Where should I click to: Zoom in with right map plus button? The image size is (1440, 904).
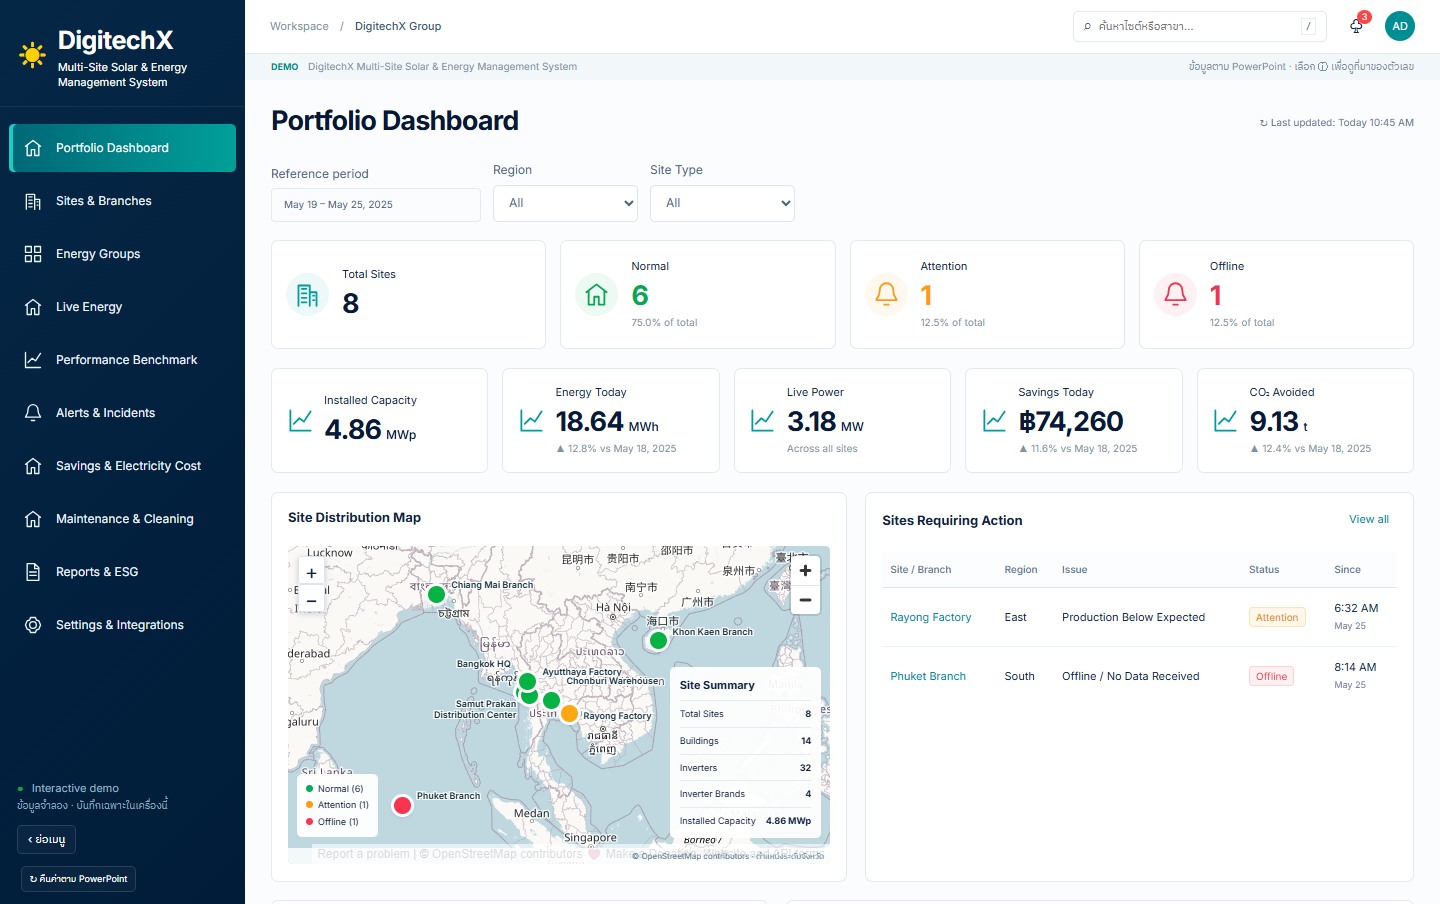[x=805, y=570]
